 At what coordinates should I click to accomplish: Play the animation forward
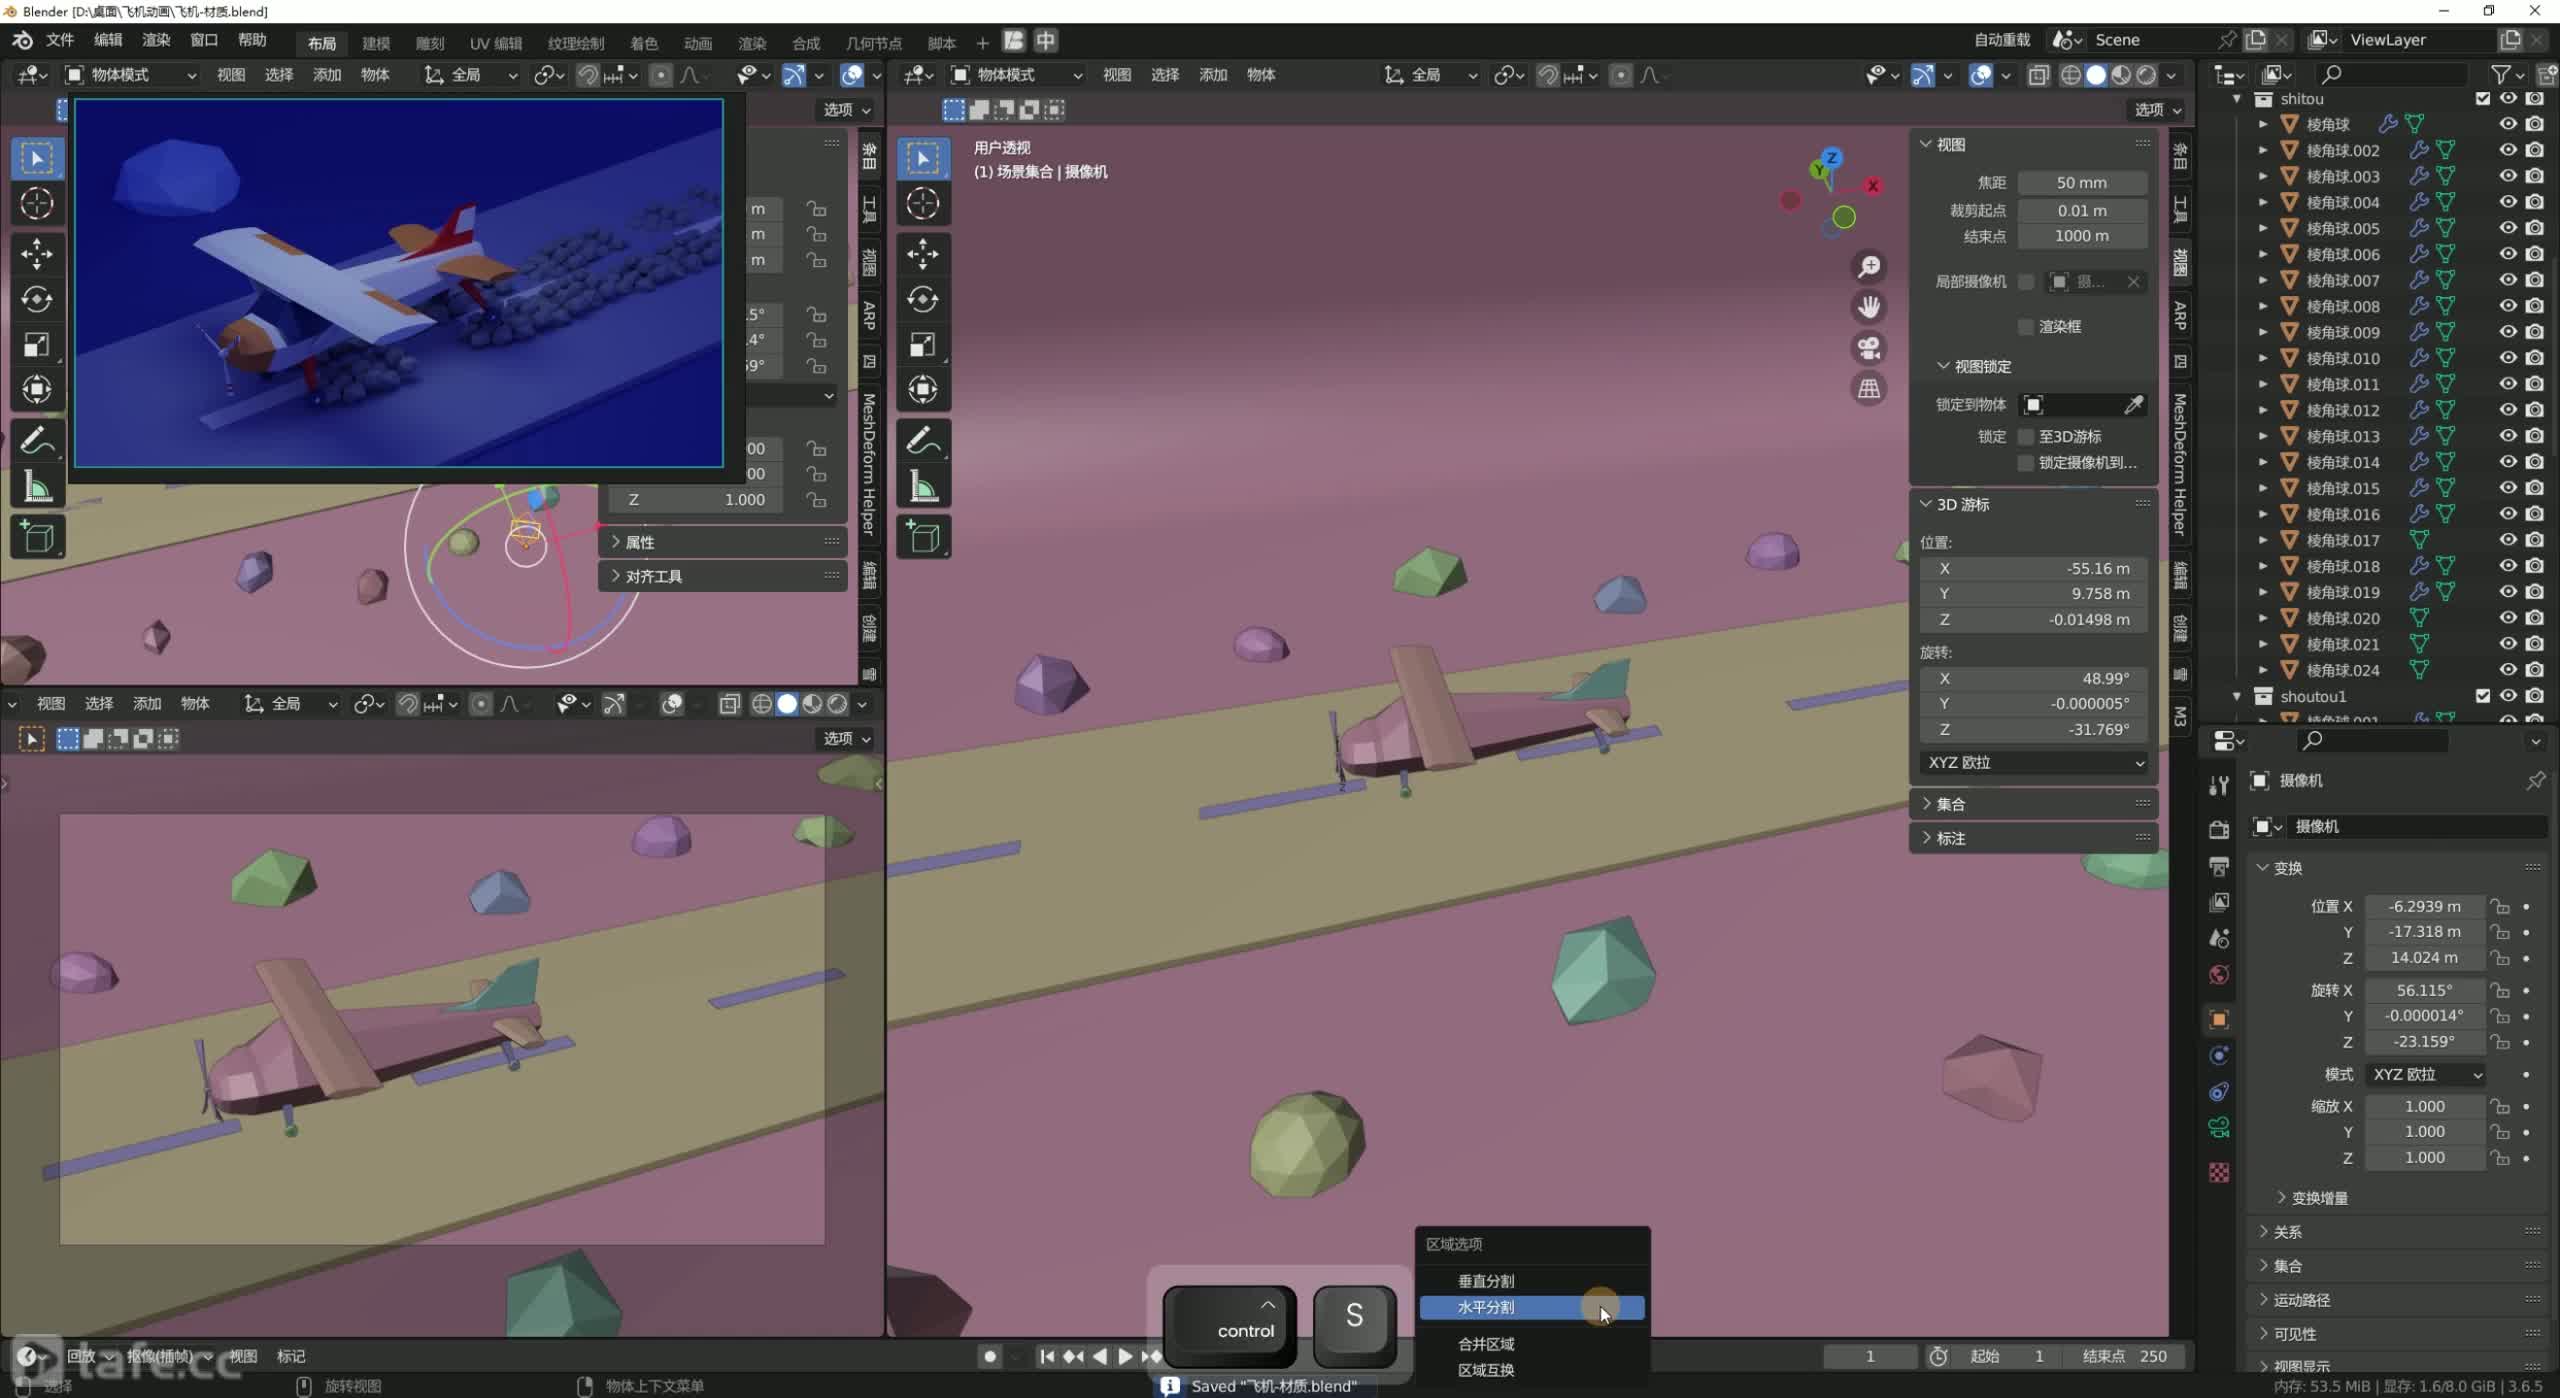(x=1125, y=1356)
